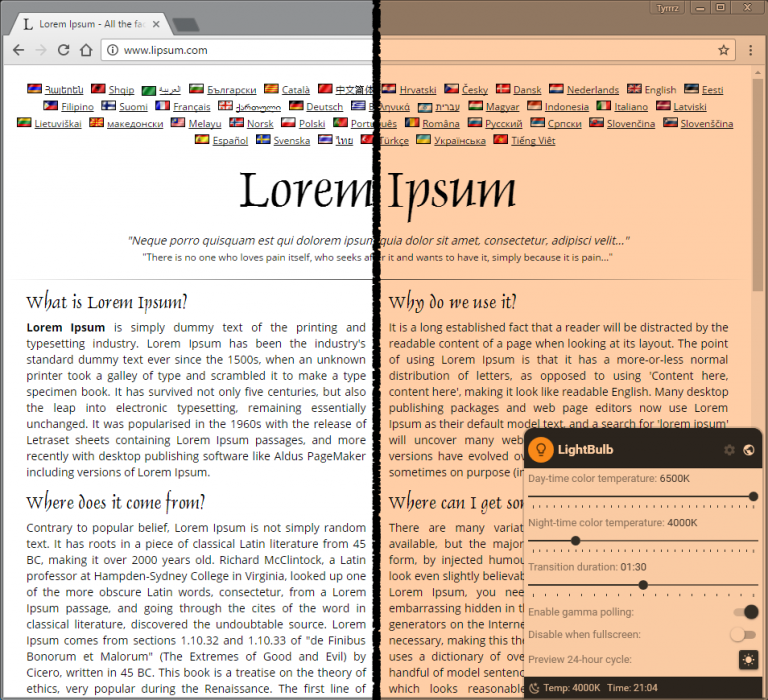Viewport: 768px width, 700px height.
Task: Adjust the Night-time color temperature slider
Action: [x=643, y=541]
